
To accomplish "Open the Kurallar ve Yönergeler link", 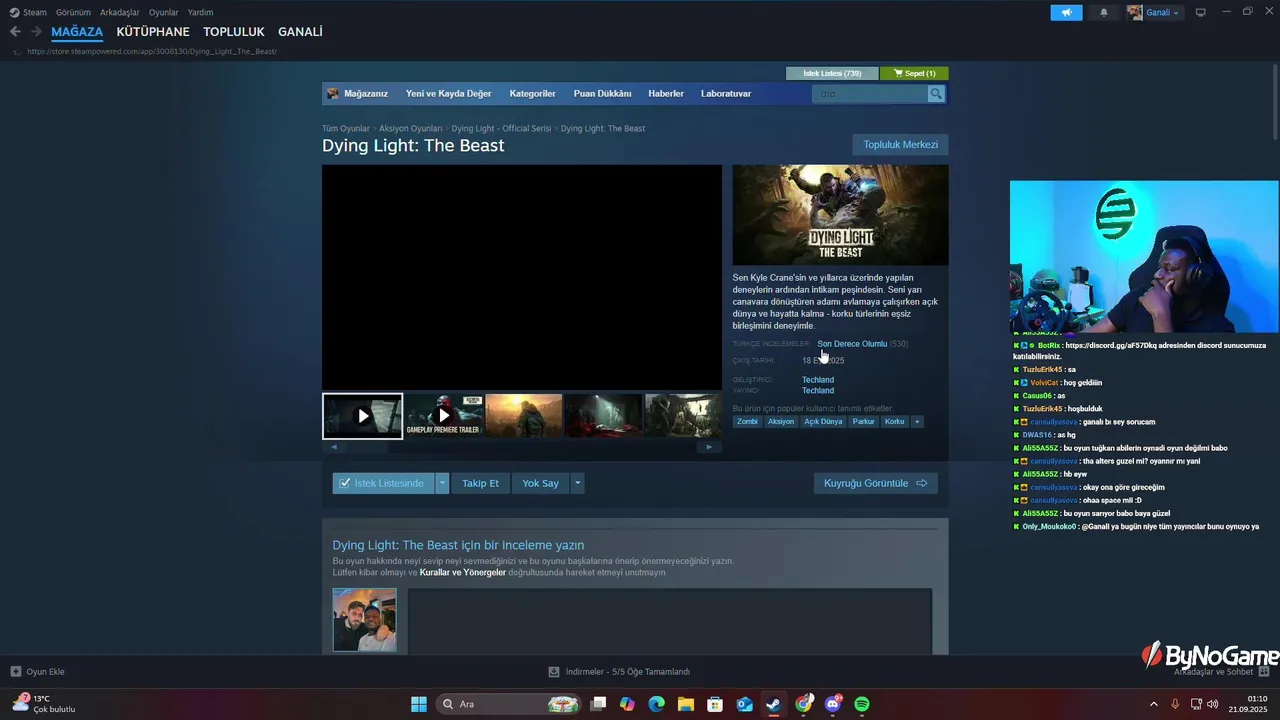I will click(462, 573).
